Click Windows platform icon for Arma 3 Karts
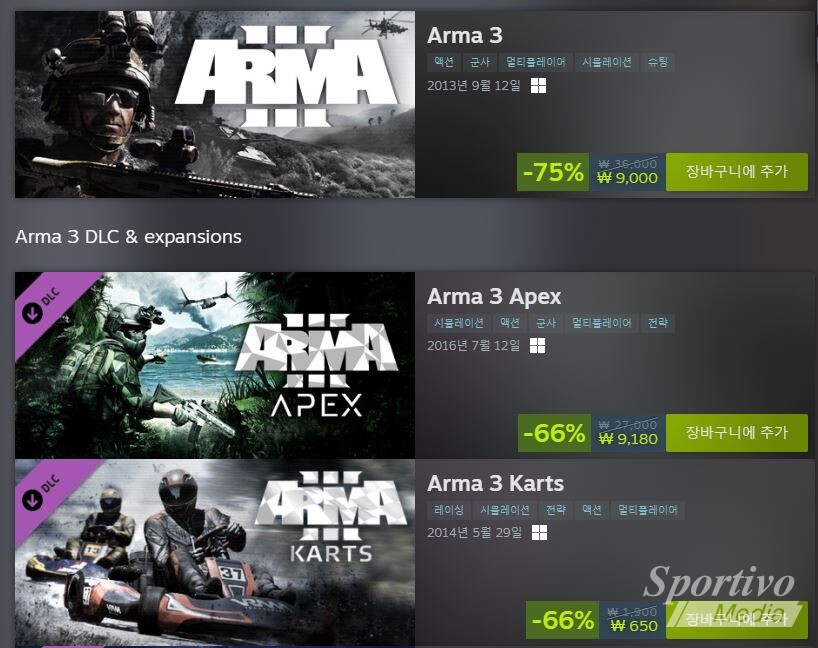 539,533
